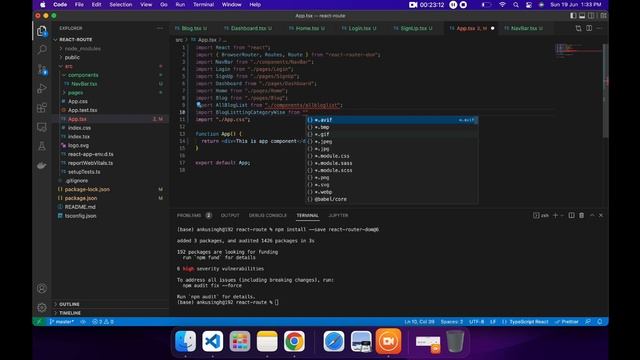Toggle the bottom panel layout icon
This screenshot has height=360, width=640.
tap(582, 16)
